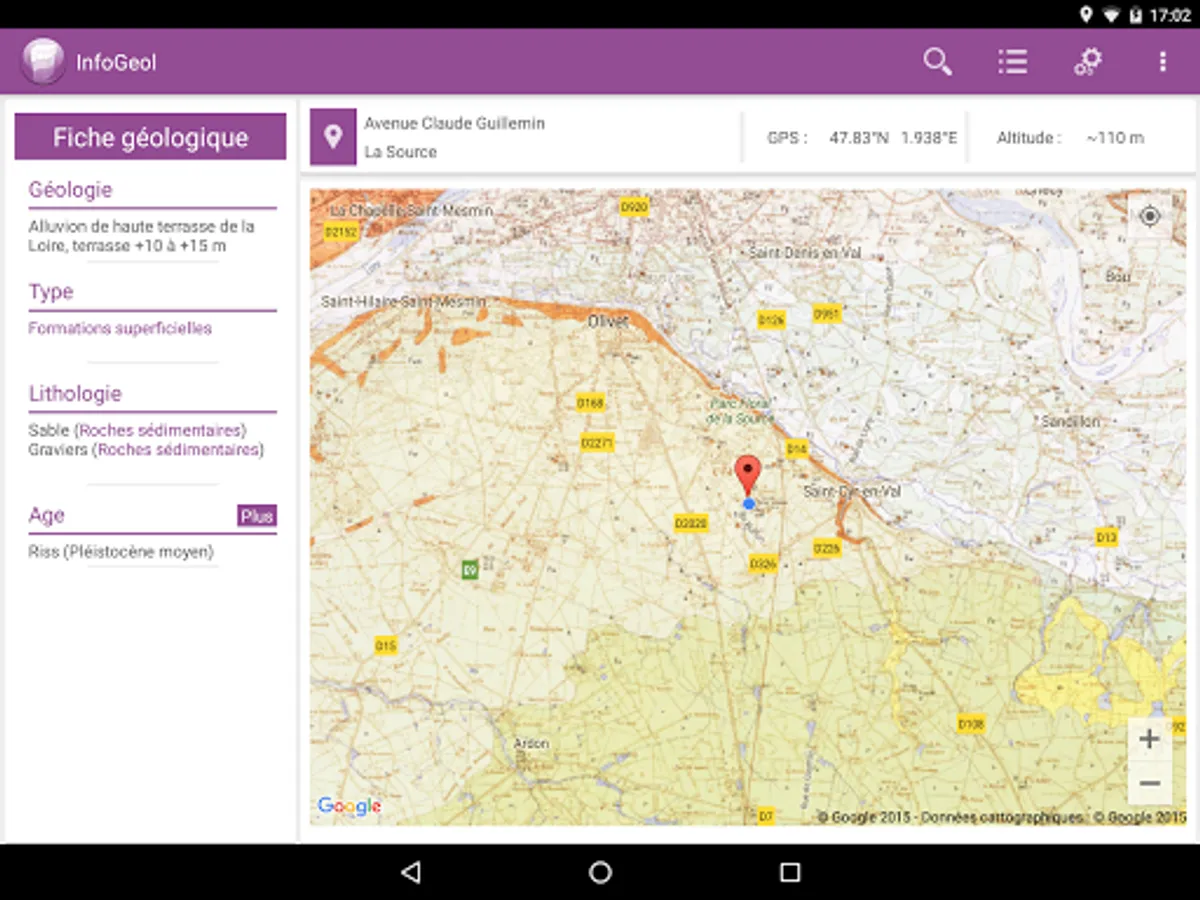
Task: Tap Saint-Denis-en-Val map label
Action: click(805, 253)
